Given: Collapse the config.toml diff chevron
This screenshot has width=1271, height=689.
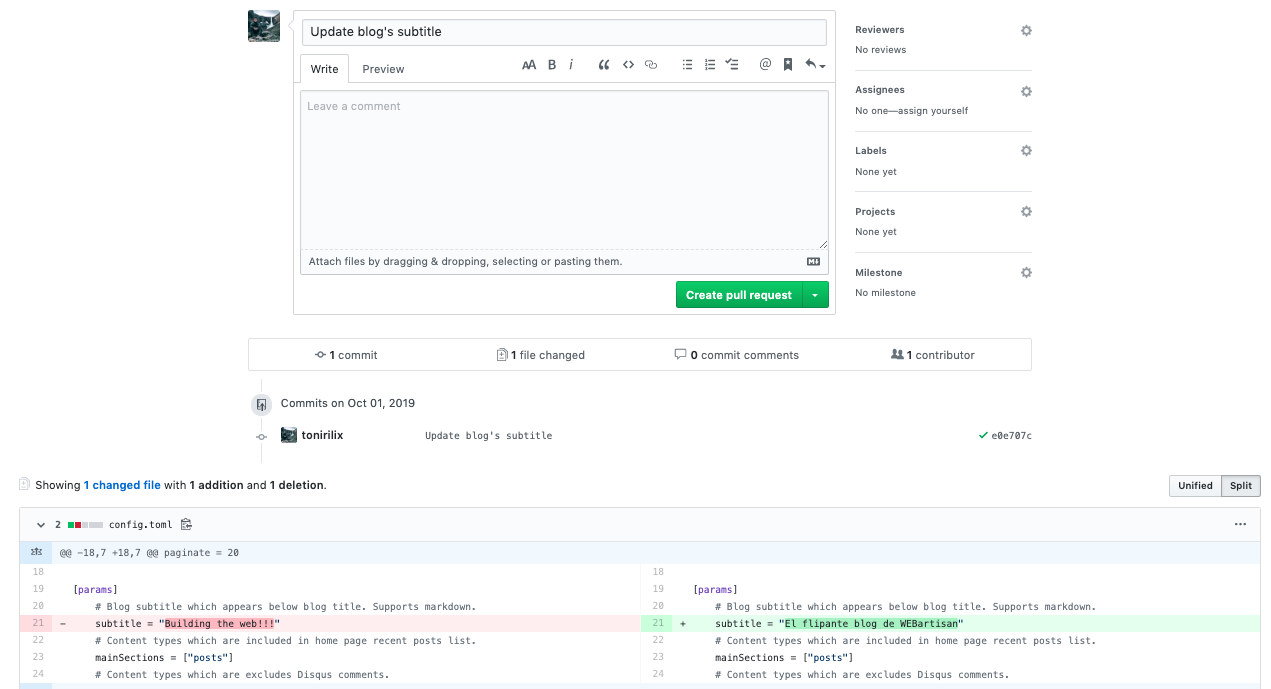Looking at the screenshot, I should [41, 524].
